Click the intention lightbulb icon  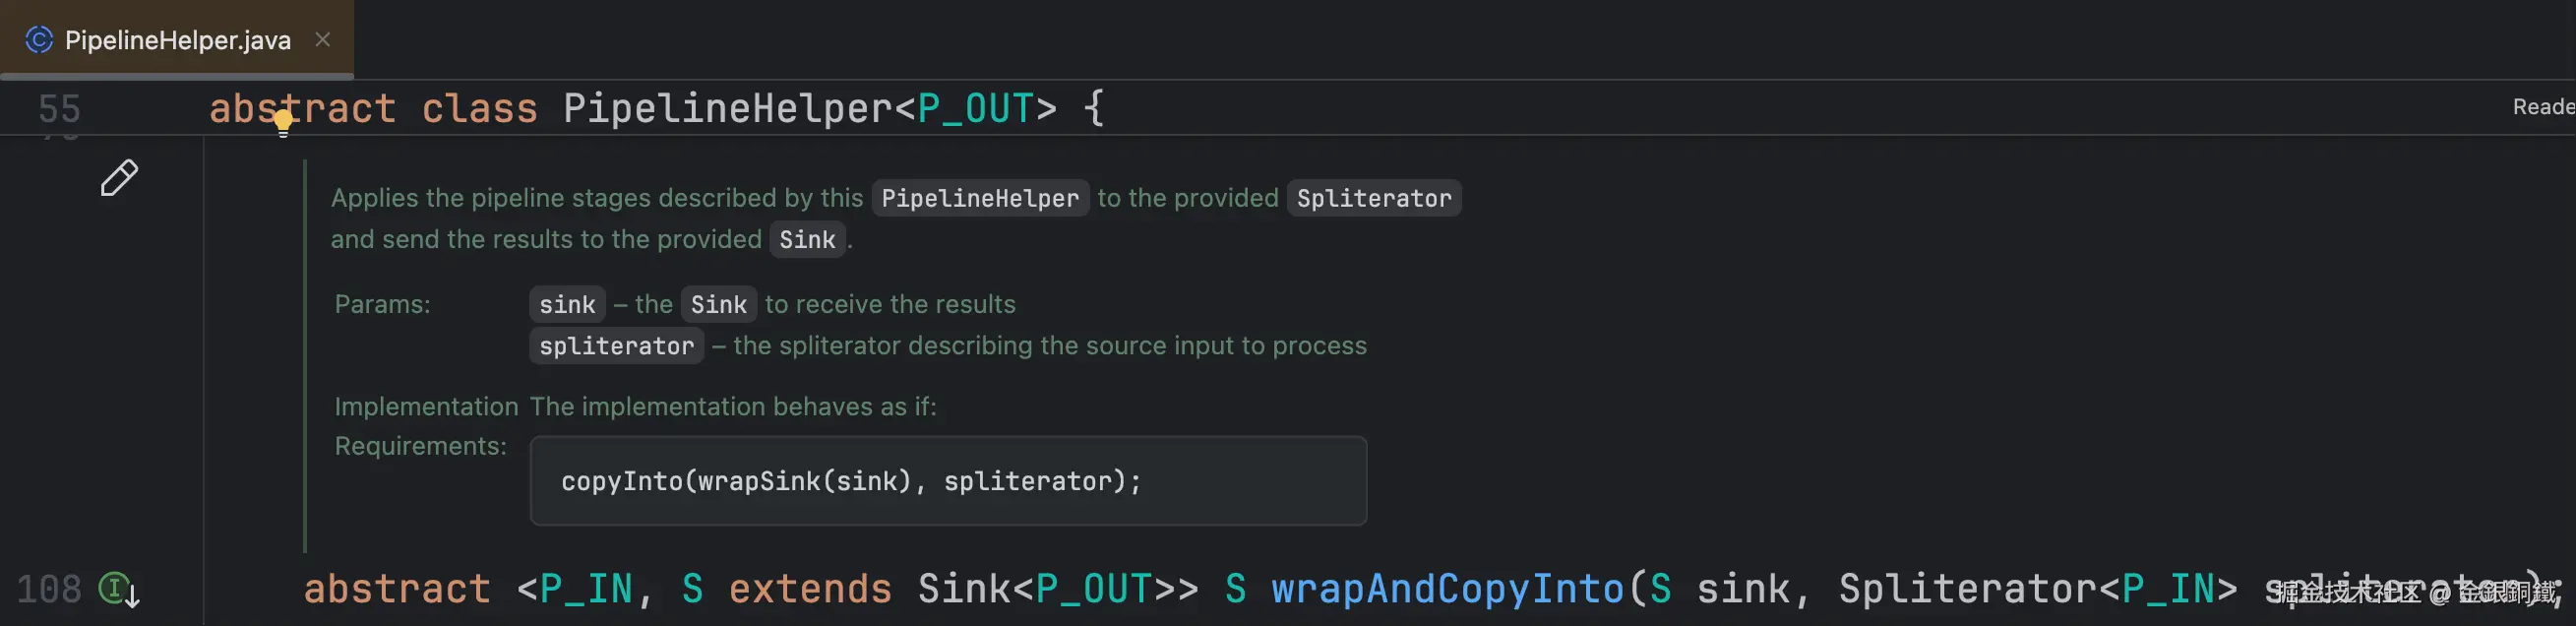tap(283, 124)
